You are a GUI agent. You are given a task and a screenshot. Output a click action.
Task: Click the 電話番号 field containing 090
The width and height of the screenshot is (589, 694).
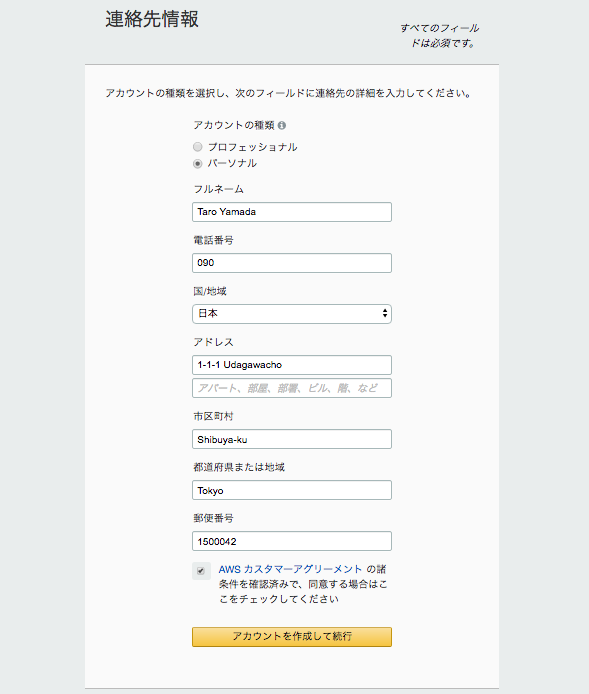tap(292, 263)
